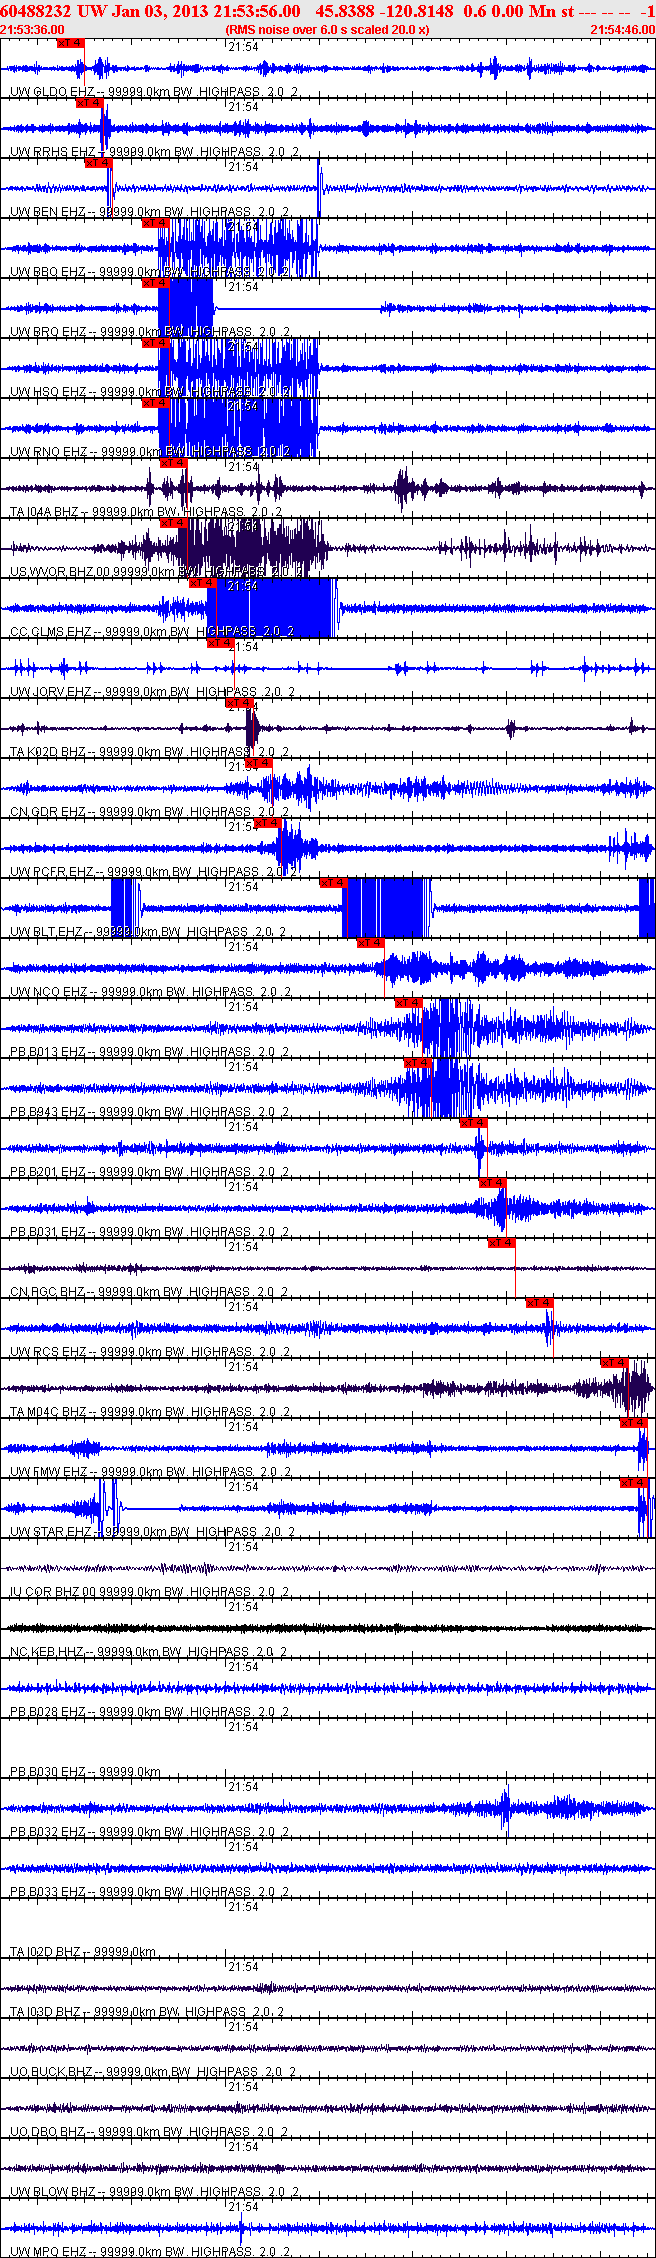Click the pick marker on the UW RNO trace
Screen dimensions: 656x2258
pyautogui.click(x=155, y=403)
